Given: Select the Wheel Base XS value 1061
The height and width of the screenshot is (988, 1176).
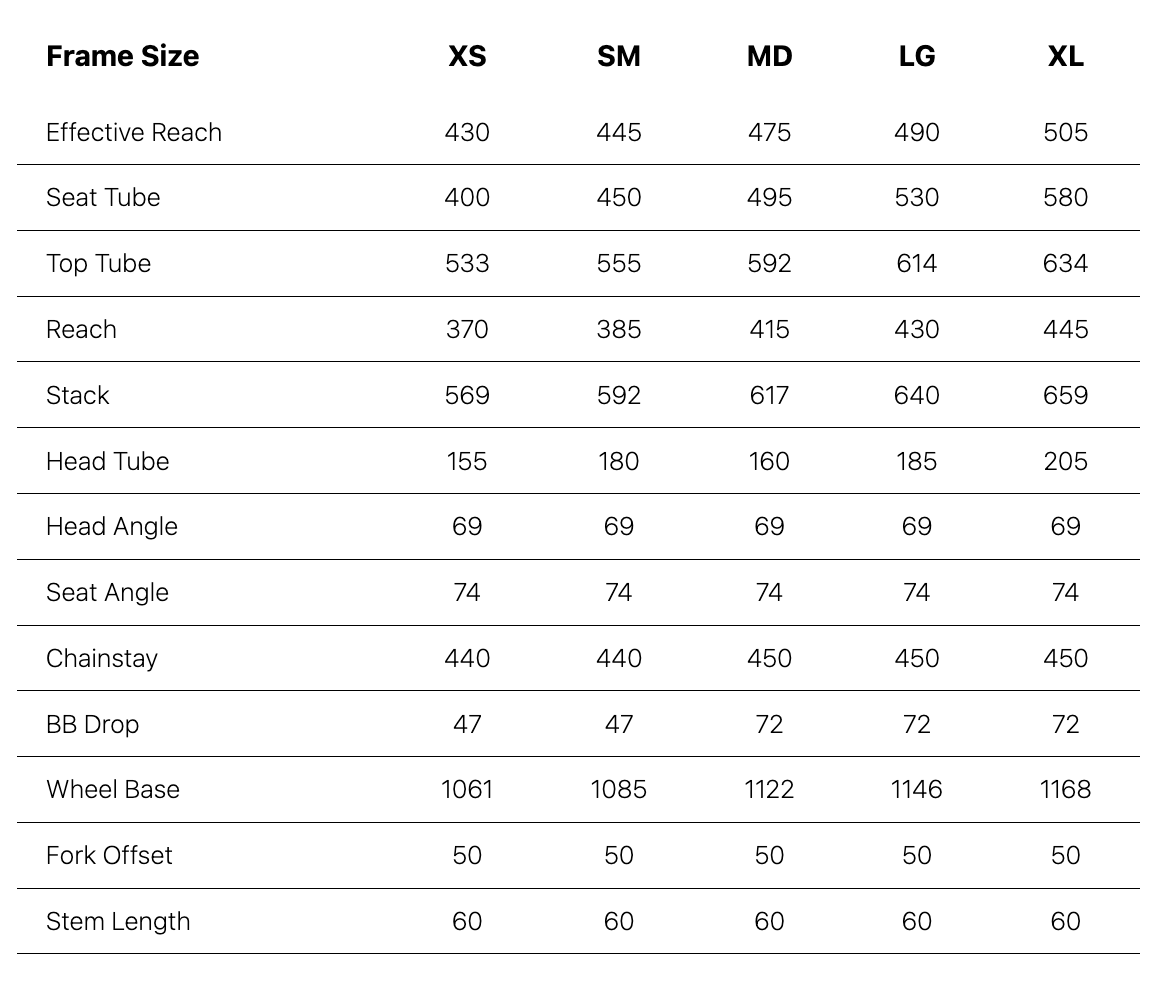Looking at the screenshot, I should (467, 789).
